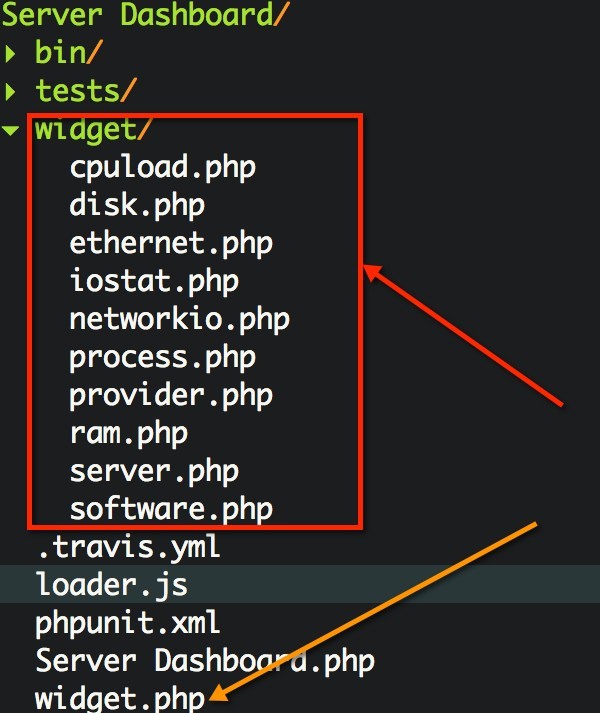Open server.php file
This screenshot has width=600, height=713.
click(154, 472)
